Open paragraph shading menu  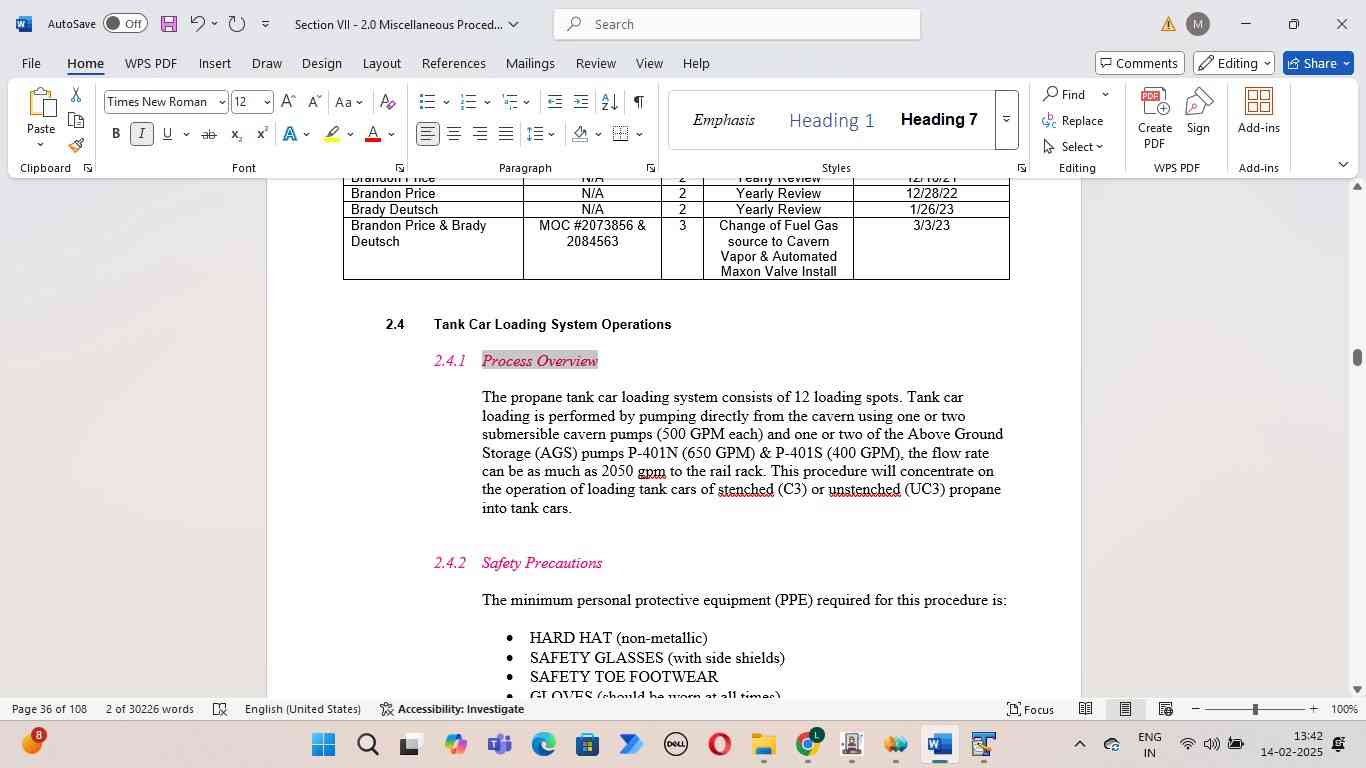point(598,134)
